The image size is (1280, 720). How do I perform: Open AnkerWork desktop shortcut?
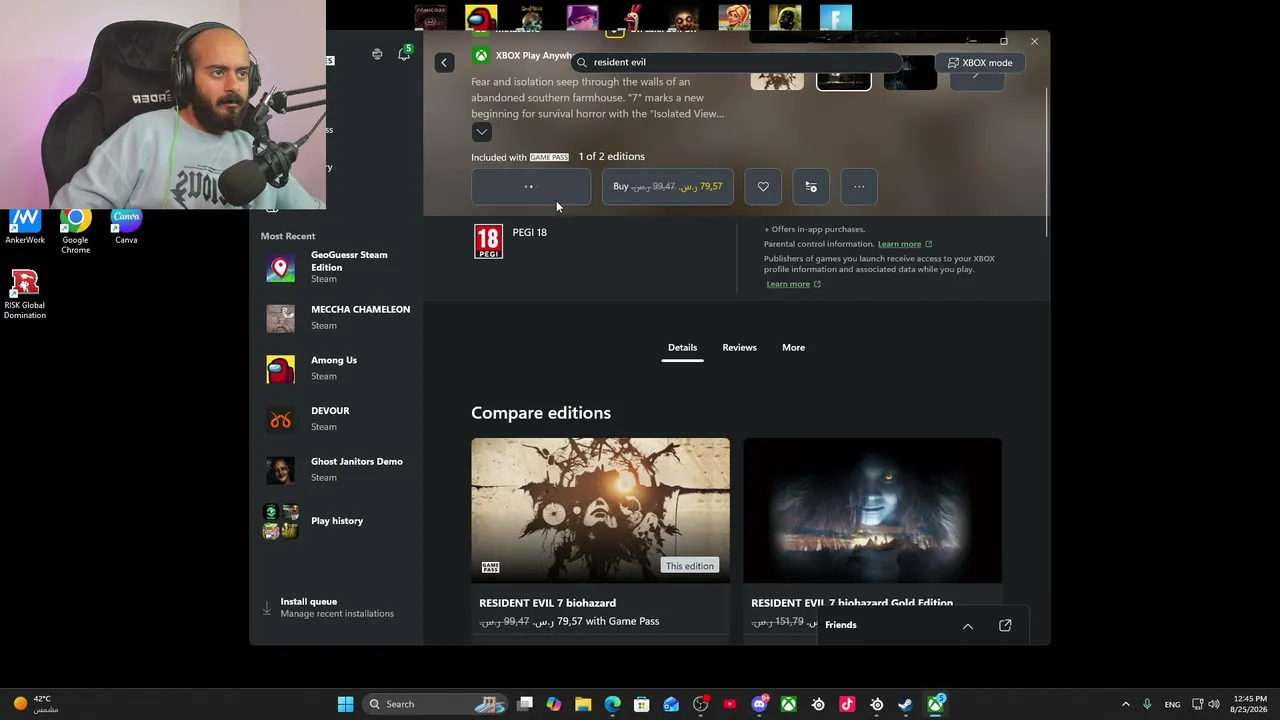coord(25,227)
